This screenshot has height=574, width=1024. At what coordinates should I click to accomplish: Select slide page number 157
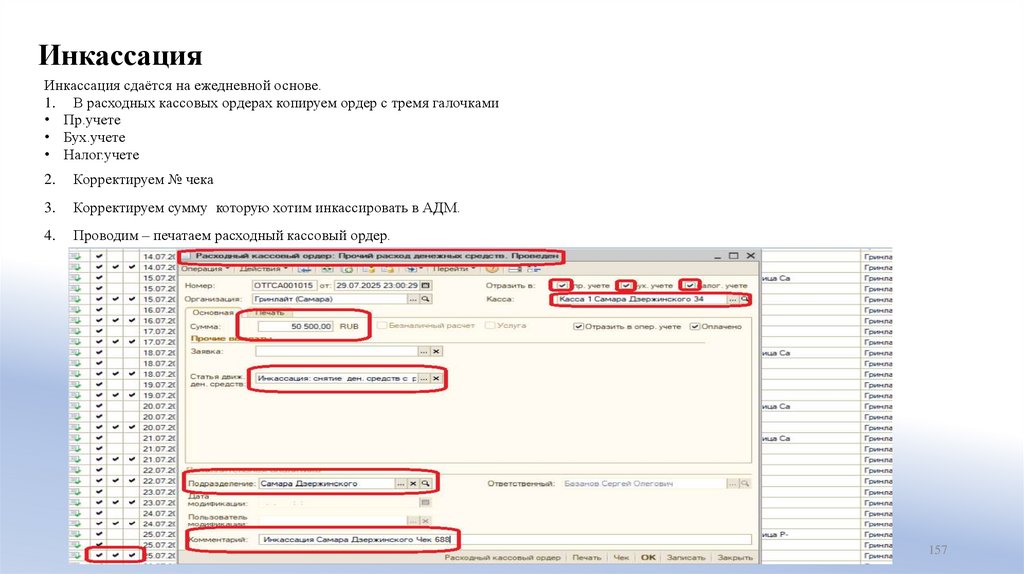(x=938, y=550)
